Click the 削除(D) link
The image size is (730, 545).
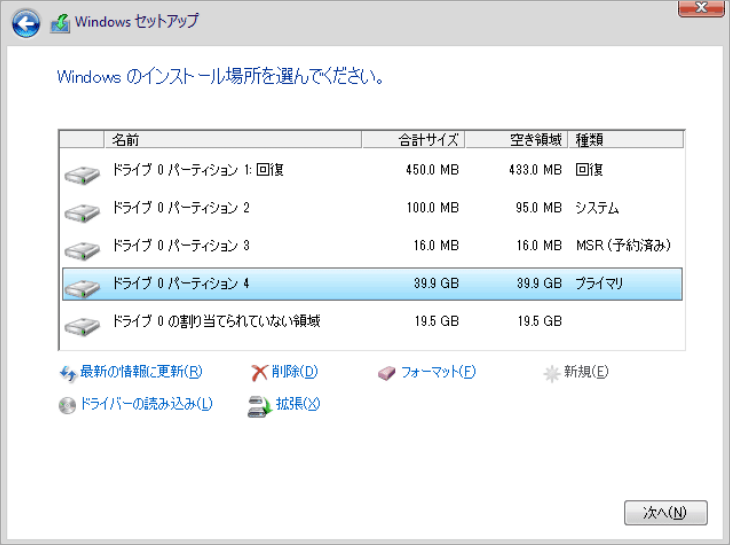click(294, 372)
